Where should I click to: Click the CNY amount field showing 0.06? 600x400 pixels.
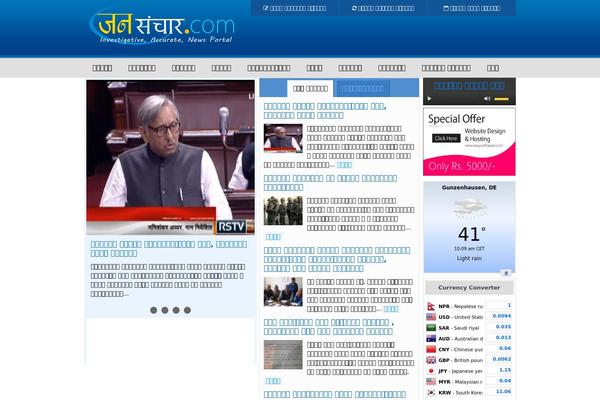coord(499,348)
